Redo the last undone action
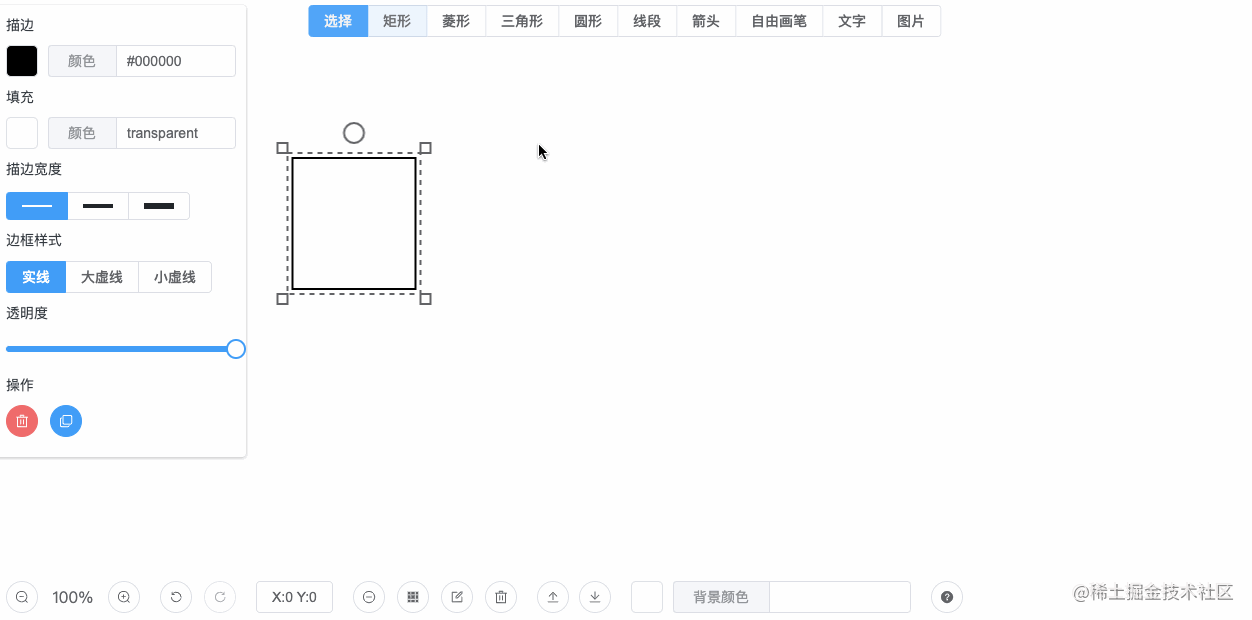The height and width of the screenshot is (620, 1252). tap(220, 597)
